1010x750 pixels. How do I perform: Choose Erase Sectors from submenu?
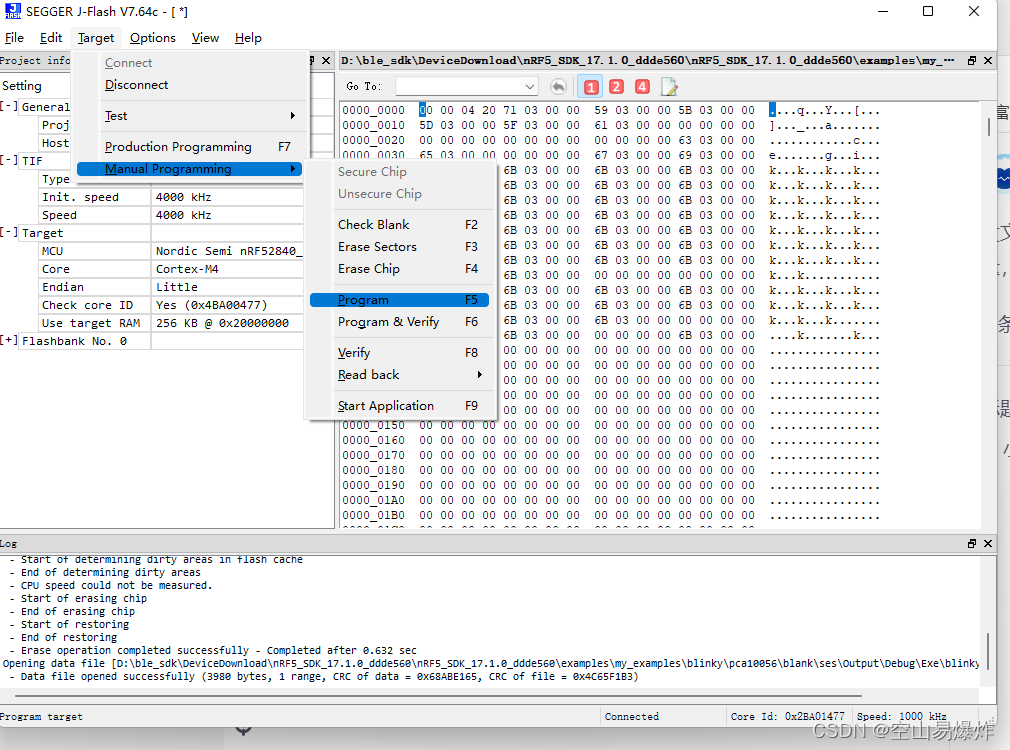[399, 247]
